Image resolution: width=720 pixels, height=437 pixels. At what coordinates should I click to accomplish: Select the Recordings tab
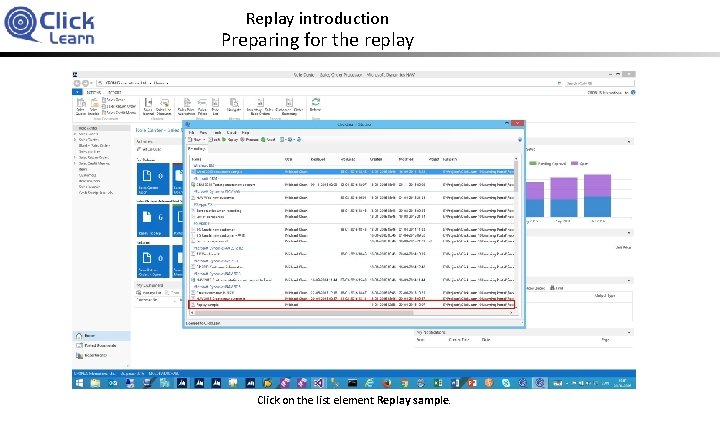pyautogui.click(x=197, y=149)
